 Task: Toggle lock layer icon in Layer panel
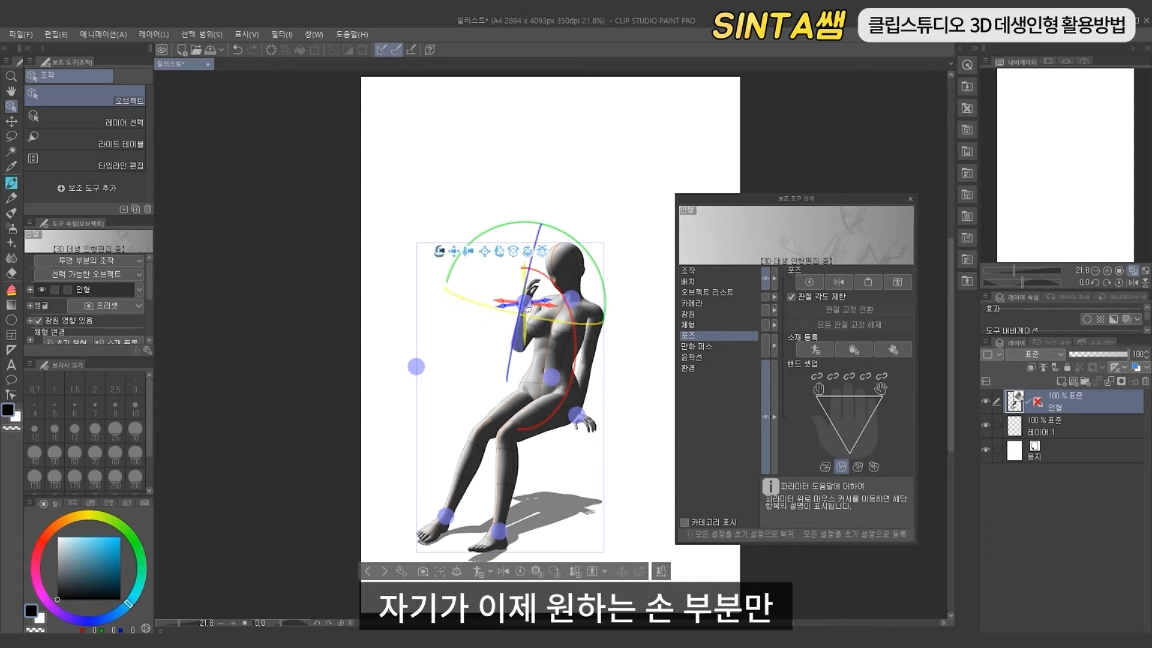pyautogui.click(x=1067, y=367)
